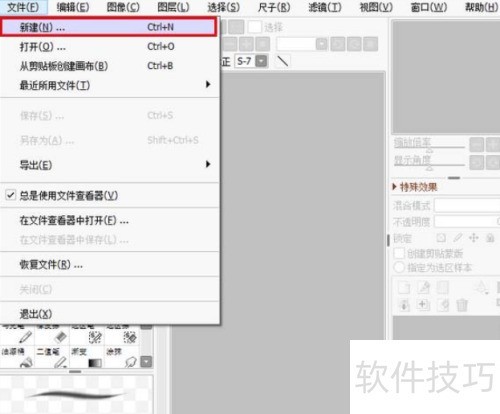Open the 选择(S) menu
The width and height of the screenshot is (500, 414).
click(223, 7)
